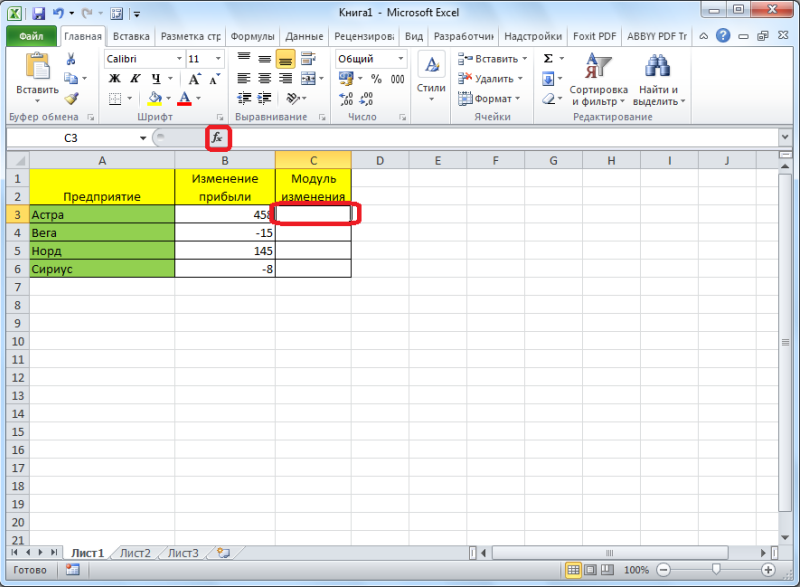The image size is (800, 587).
Task: Increase decimal places icon
Action: [346, 98]
